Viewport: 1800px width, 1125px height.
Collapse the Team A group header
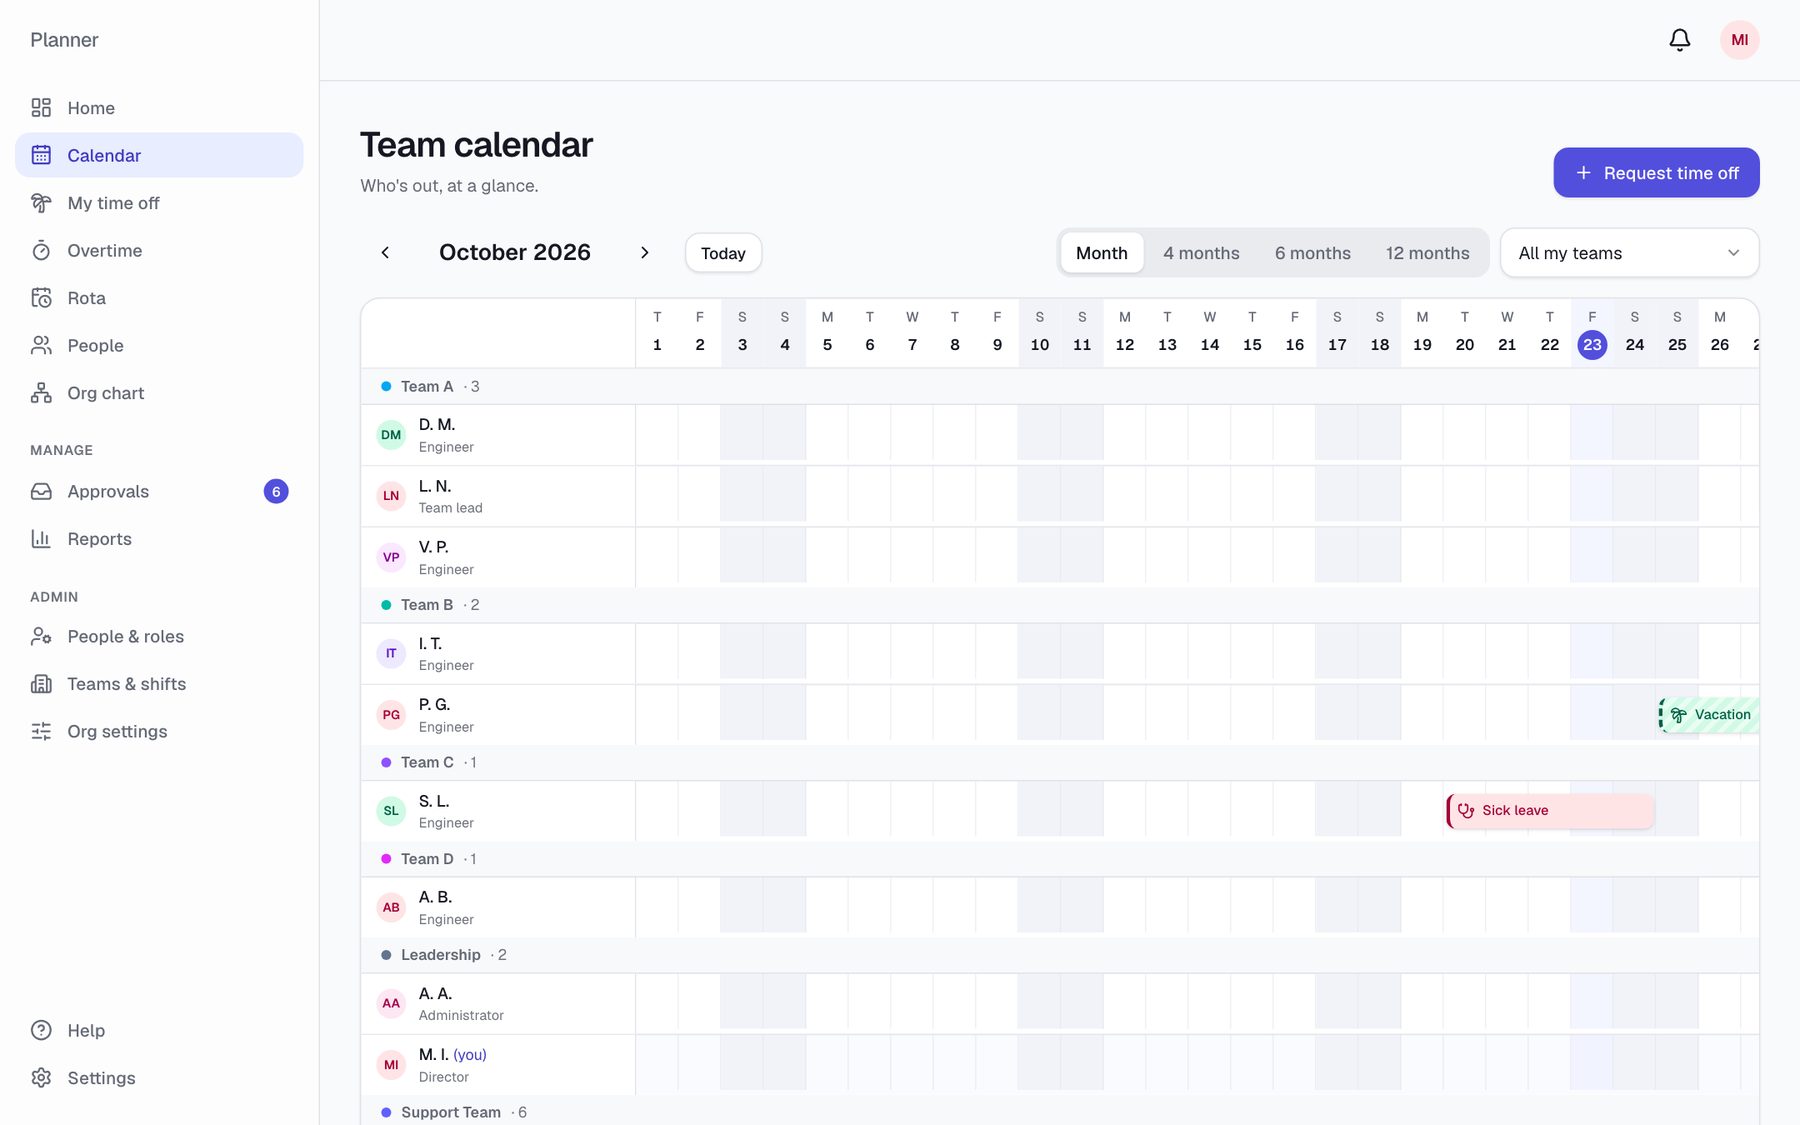click(x=1060, y=386)
